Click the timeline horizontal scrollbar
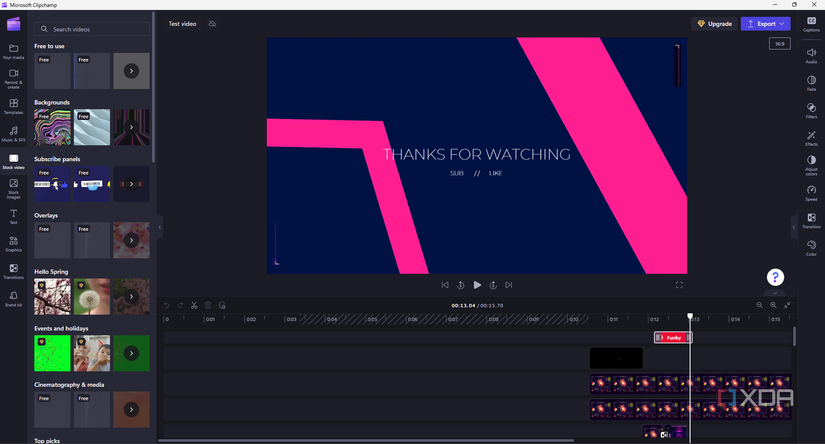The height and width of the screenshot is (444, 825). 366,440
